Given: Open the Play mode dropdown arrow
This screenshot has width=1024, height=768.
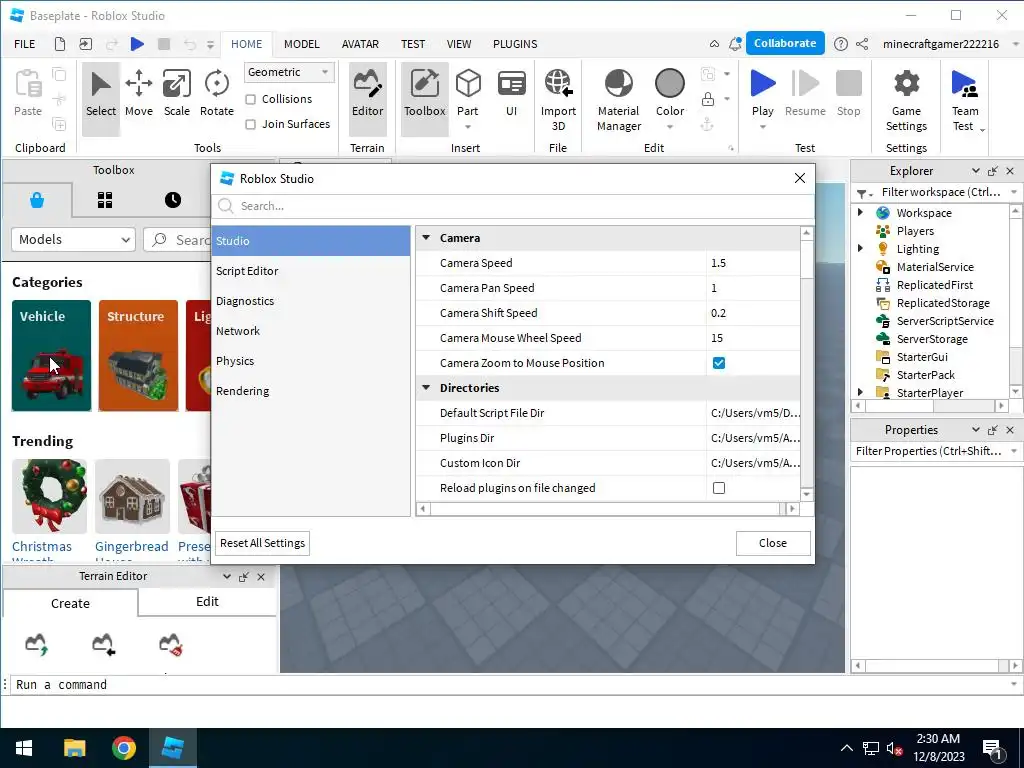Looking at the screenshot, I should 762,127.
